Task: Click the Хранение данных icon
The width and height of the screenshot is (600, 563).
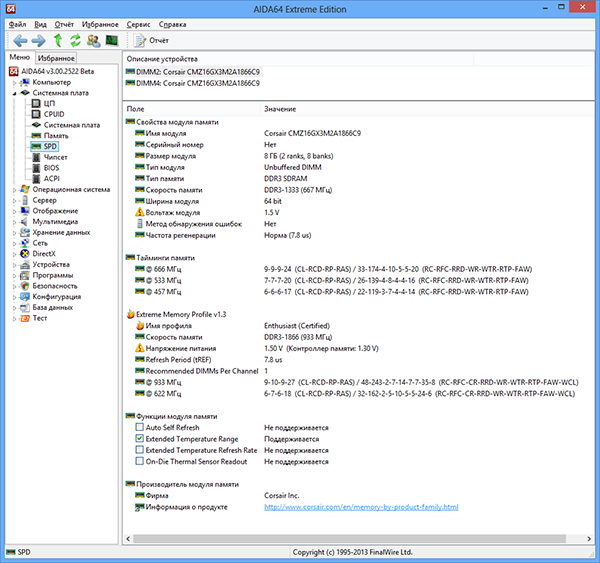Action: click(25, 232)
